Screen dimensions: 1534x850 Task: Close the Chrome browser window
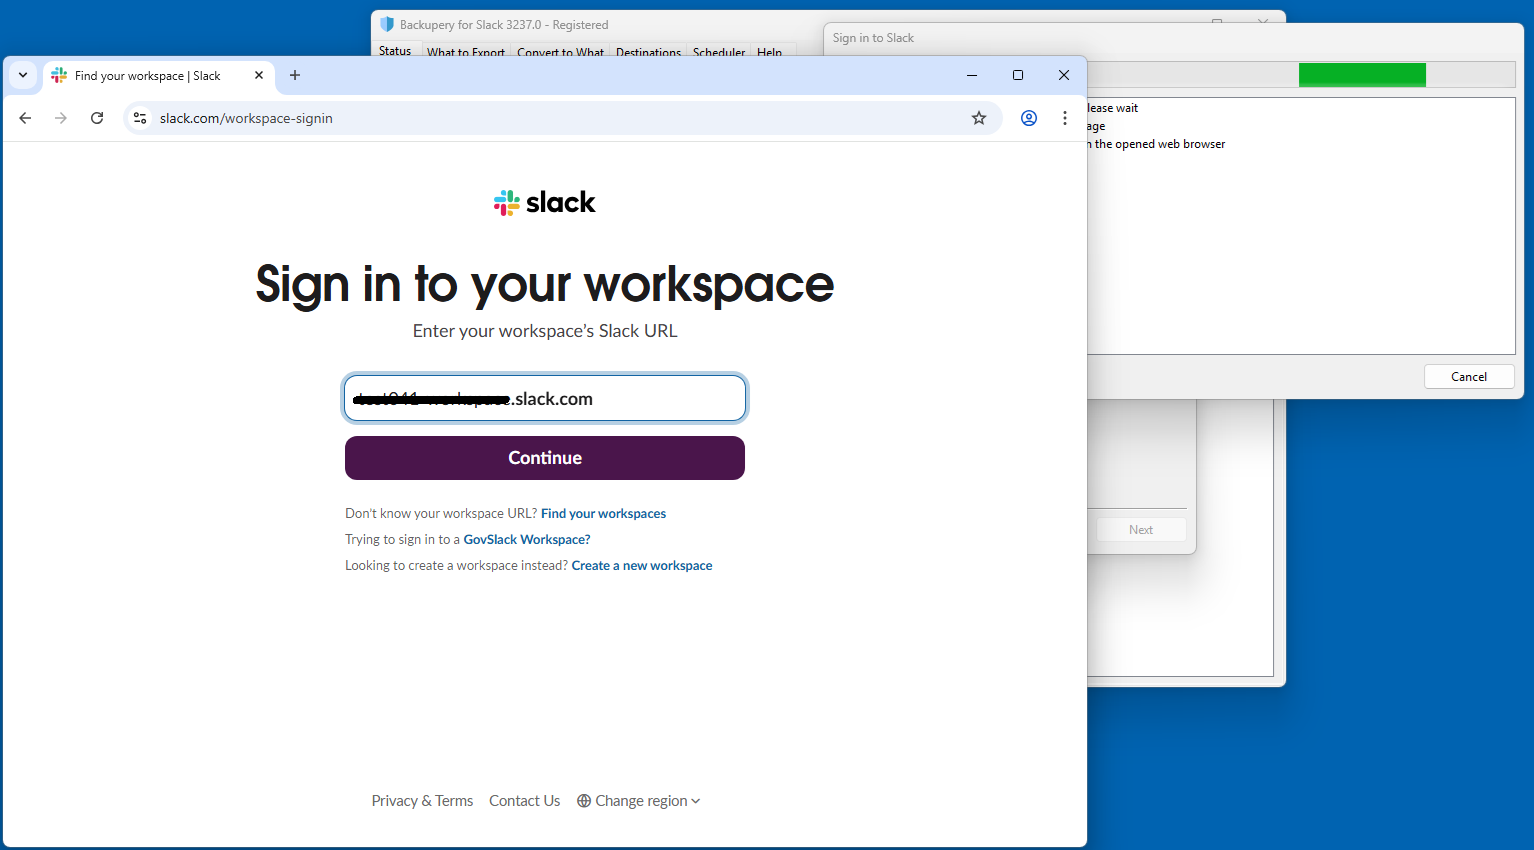(x=1064, y=75)
